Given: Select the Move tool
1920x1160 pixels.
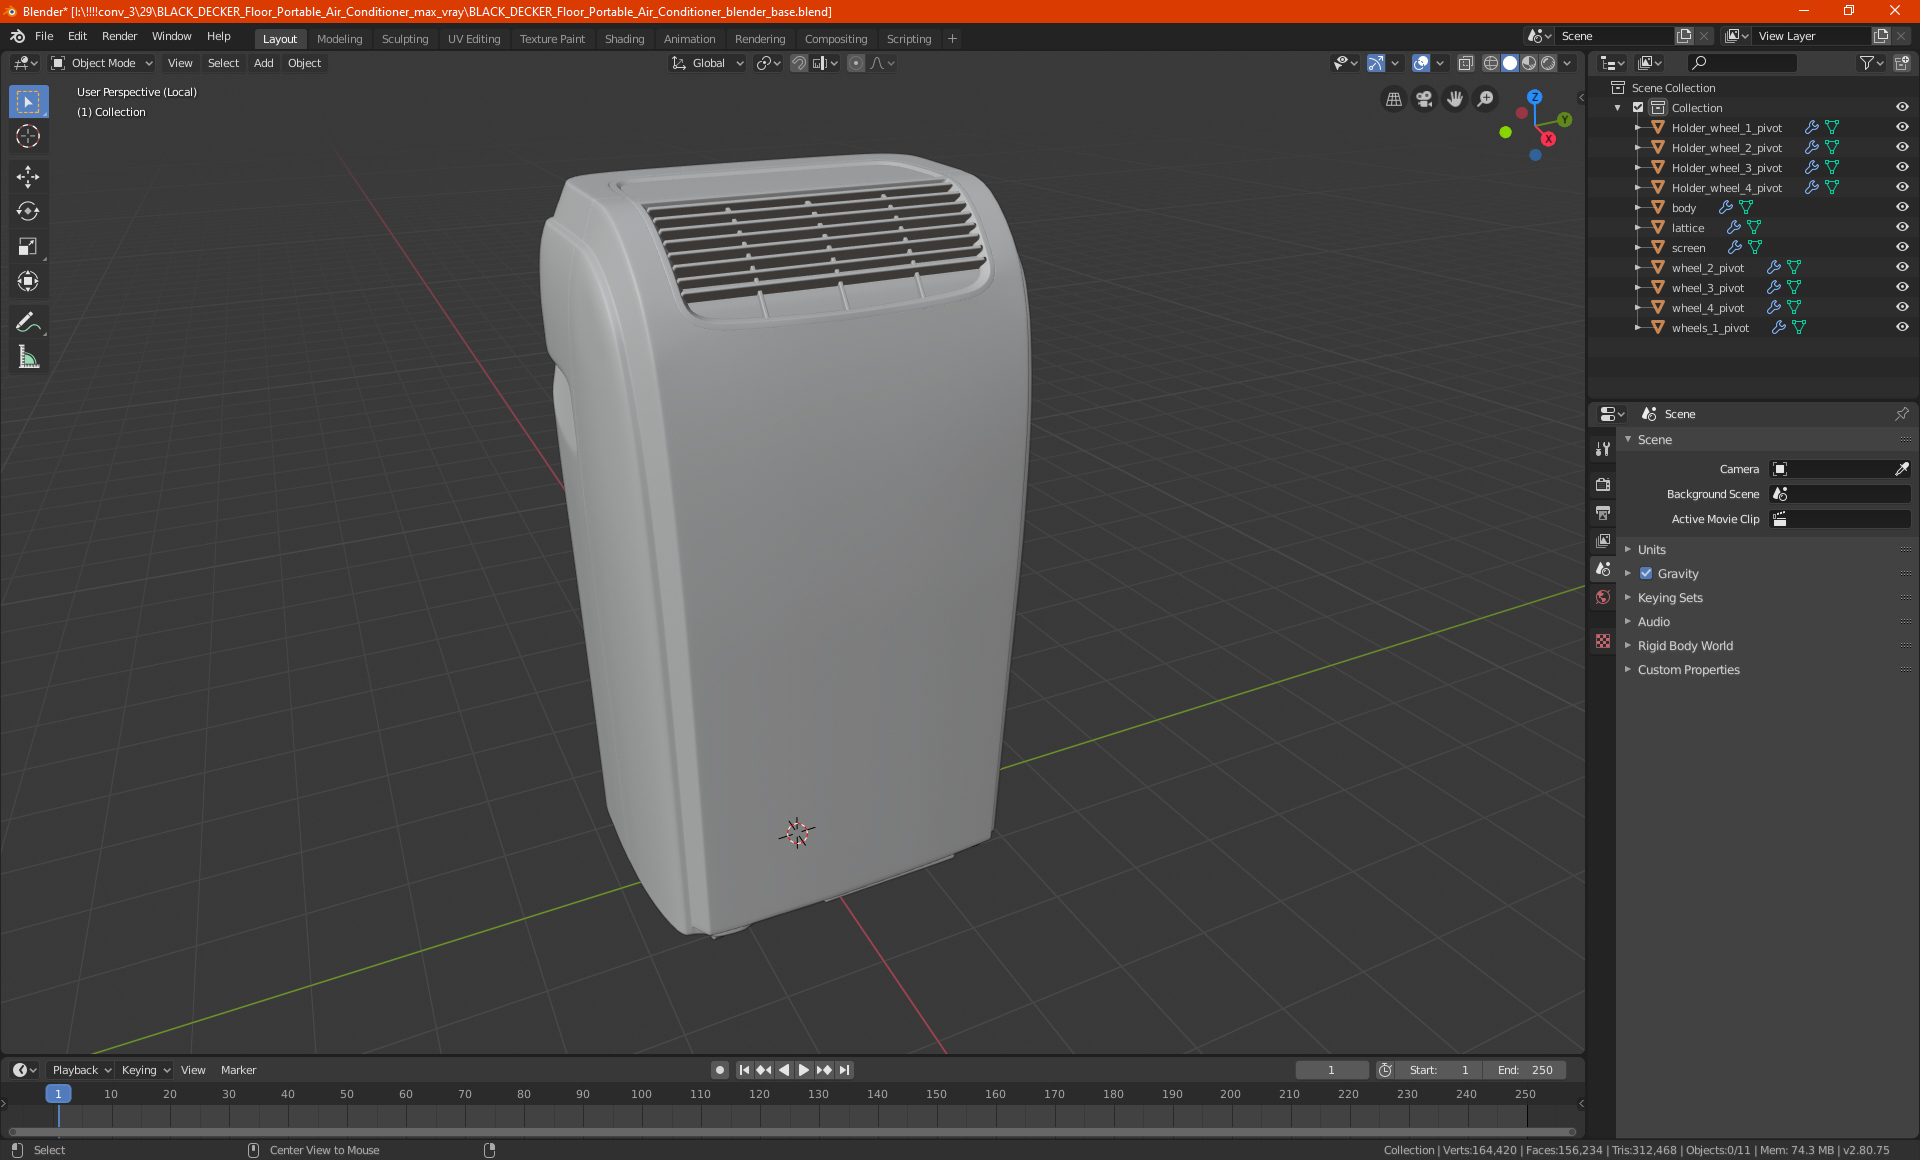Looking at the screenshot, I should pyautogui.click(x=28, y=177).
